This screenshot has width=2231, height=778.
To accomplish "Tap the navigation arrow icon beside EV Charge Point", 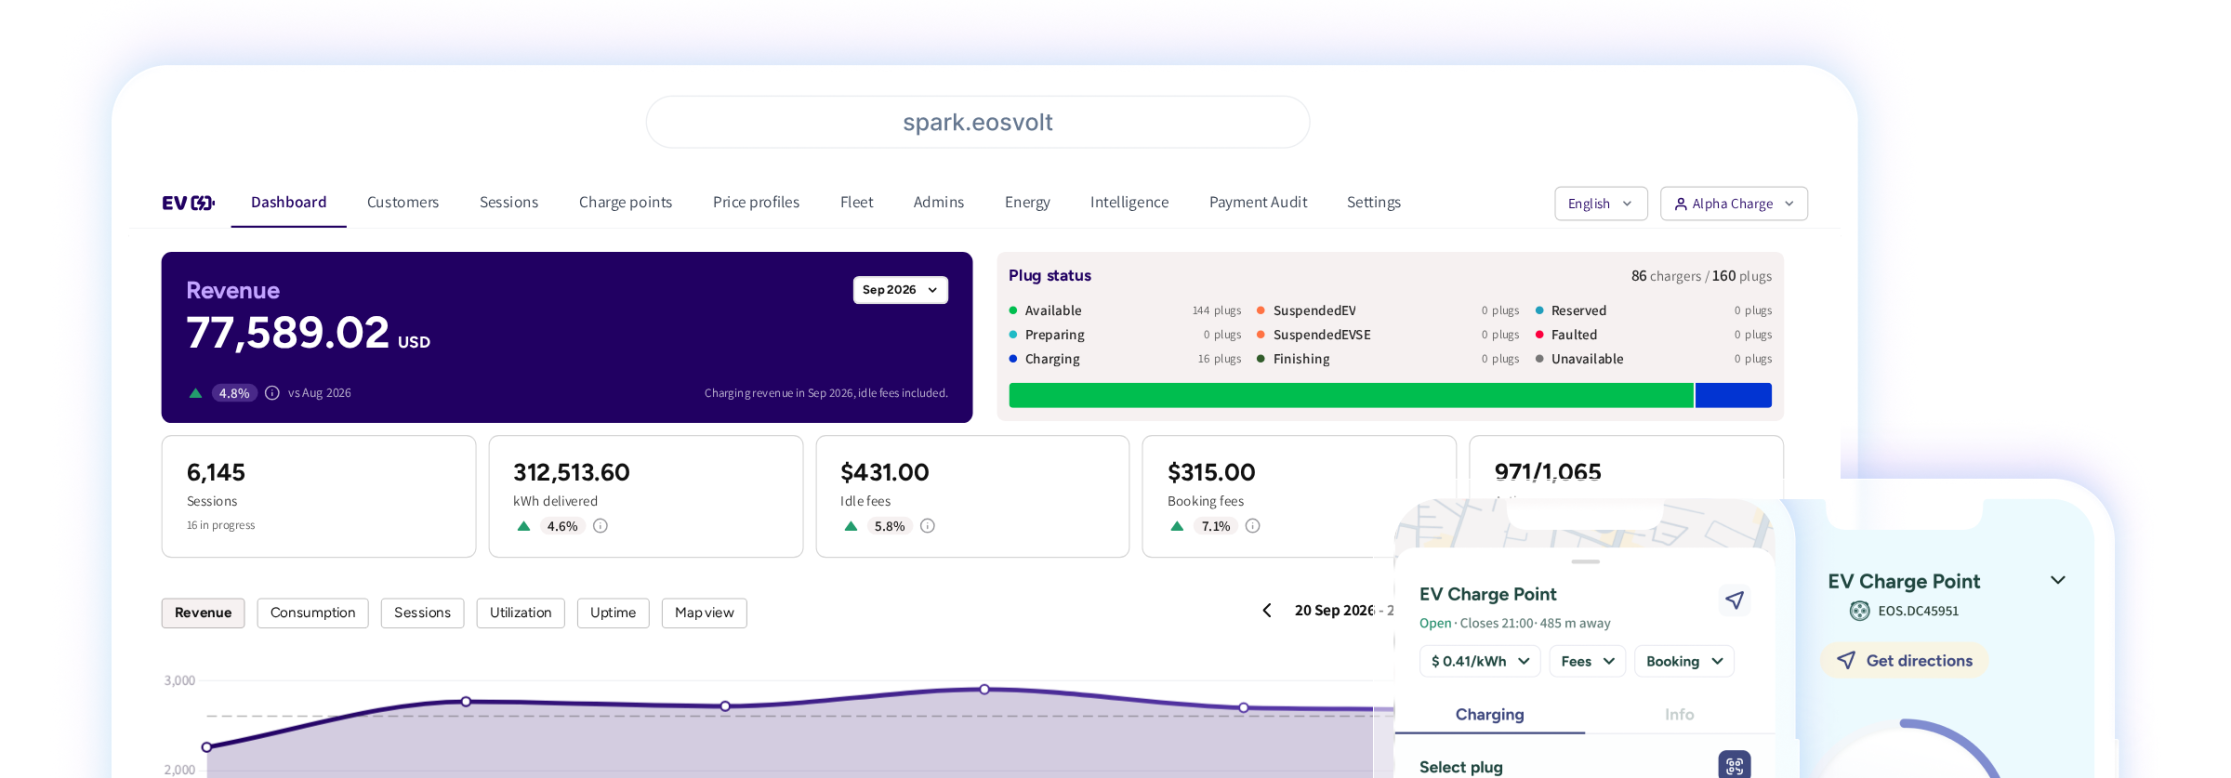I will [x=1734, y=600].
